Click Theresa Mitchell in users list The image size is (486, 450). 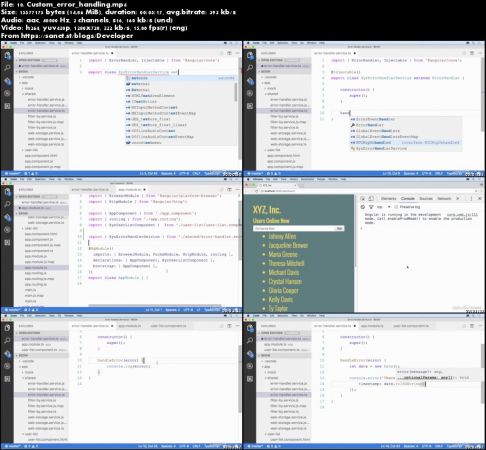286,263
